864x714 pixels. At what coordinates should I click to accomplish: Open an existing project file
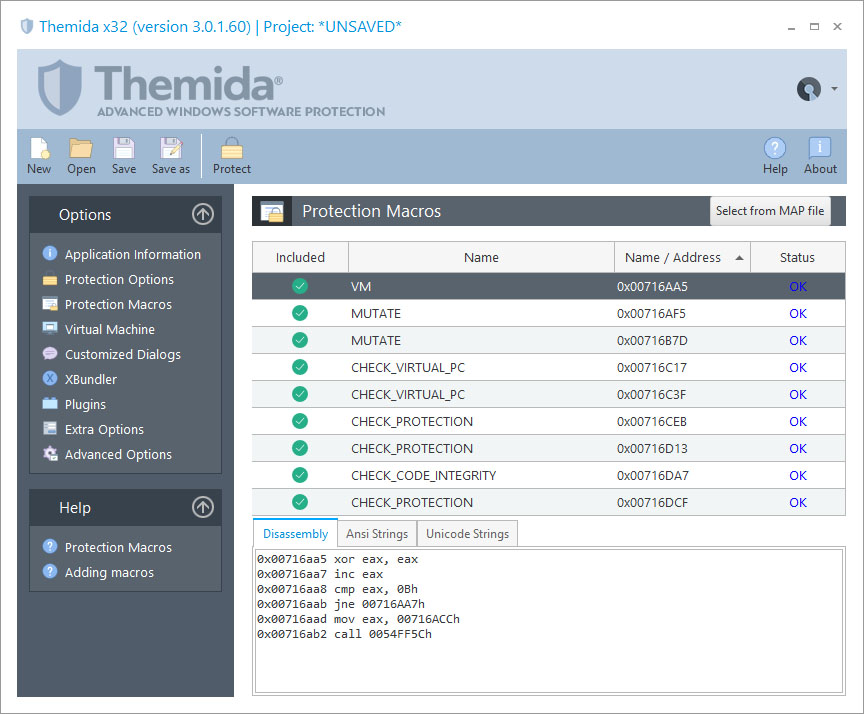[x=81, y=155]
